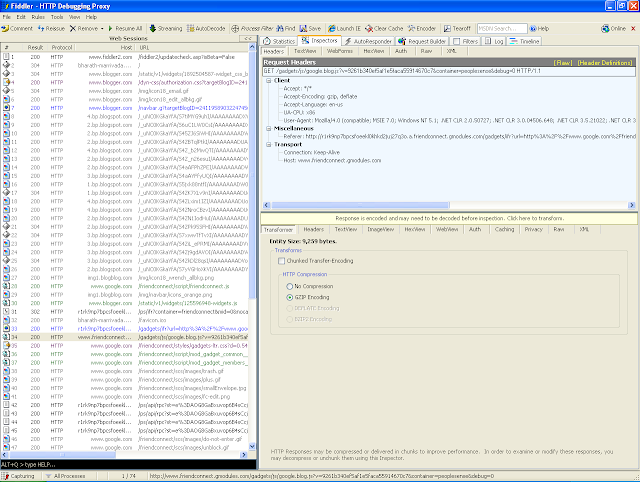This screenshot has width=640, height=482.
Task: Sort sessions by Result column
Action: click(35, 47)
